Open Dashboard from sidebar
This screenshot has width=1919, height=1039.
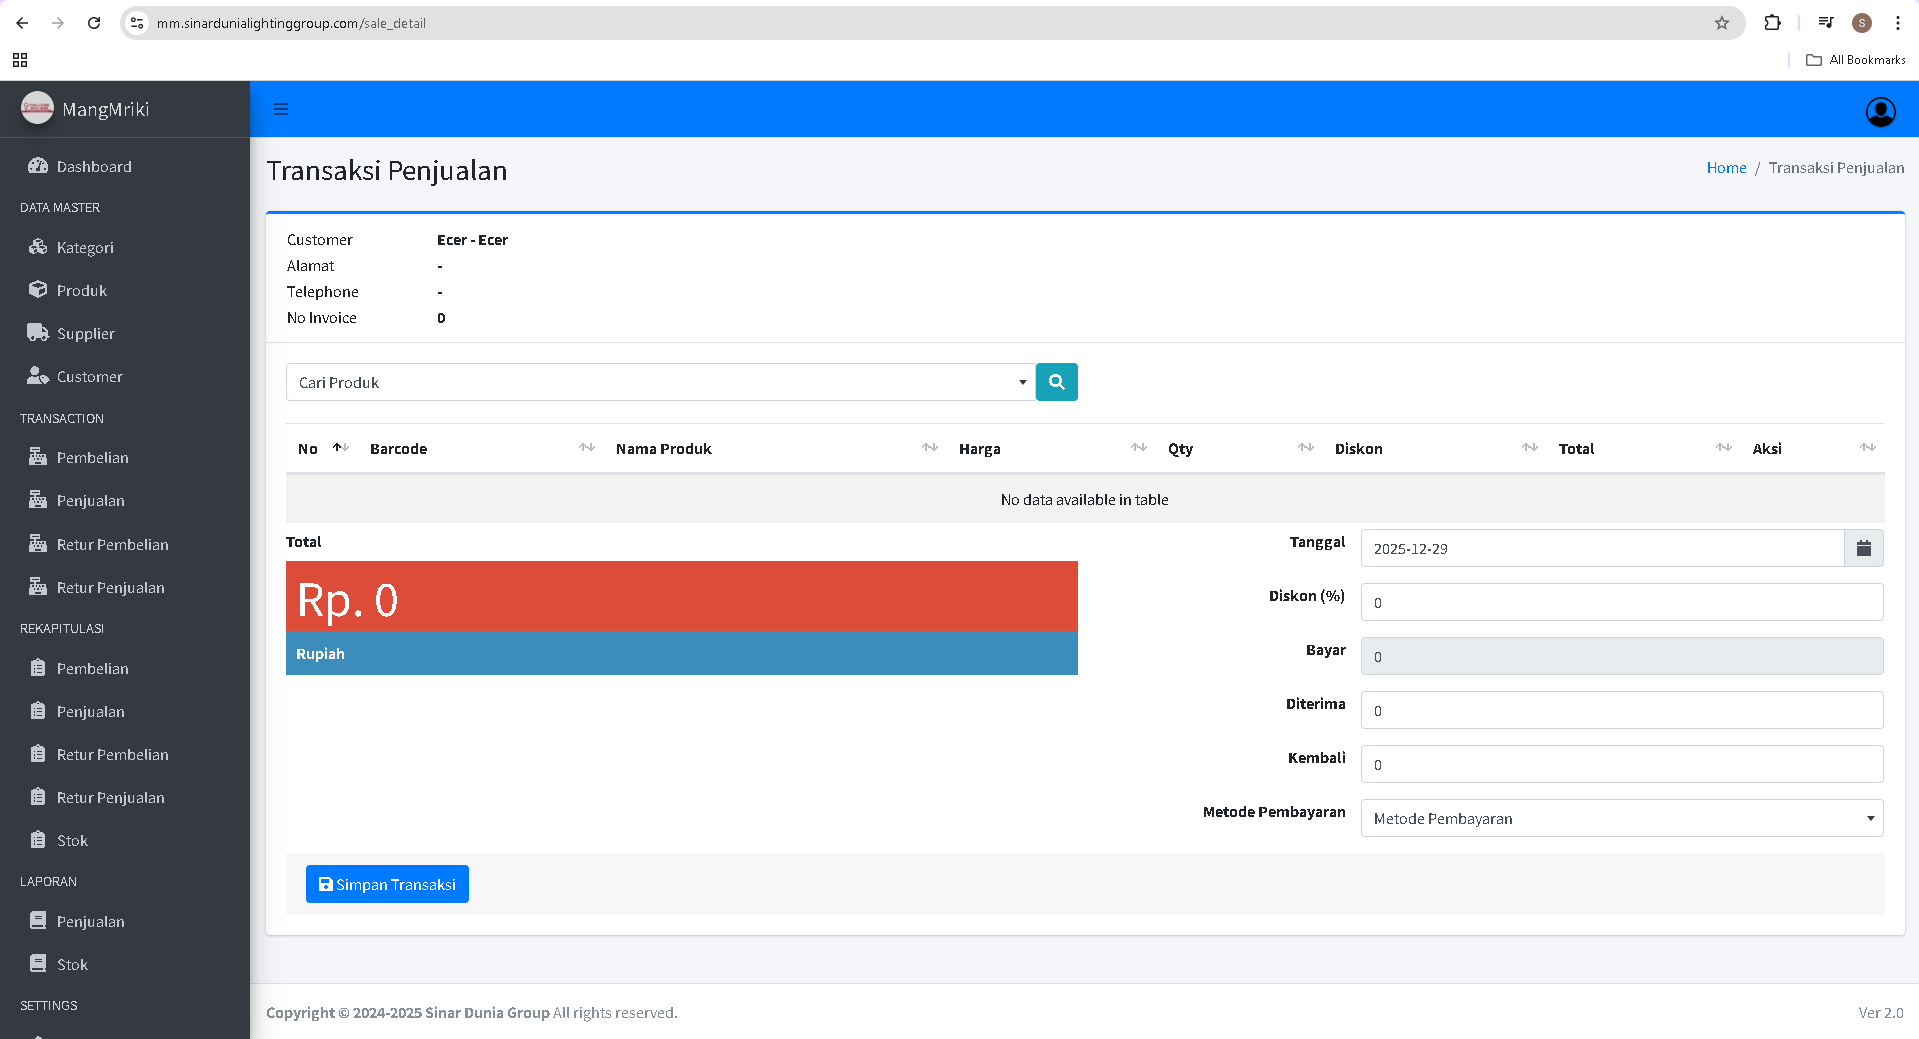124,166
